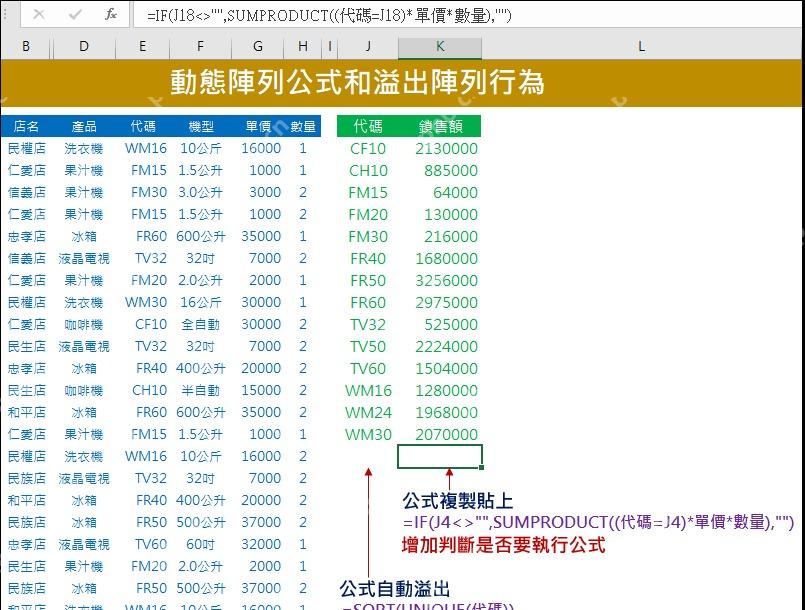
Task: Select code WM24 in the green table
Action: pyautogui.click(x=368, y=413)
